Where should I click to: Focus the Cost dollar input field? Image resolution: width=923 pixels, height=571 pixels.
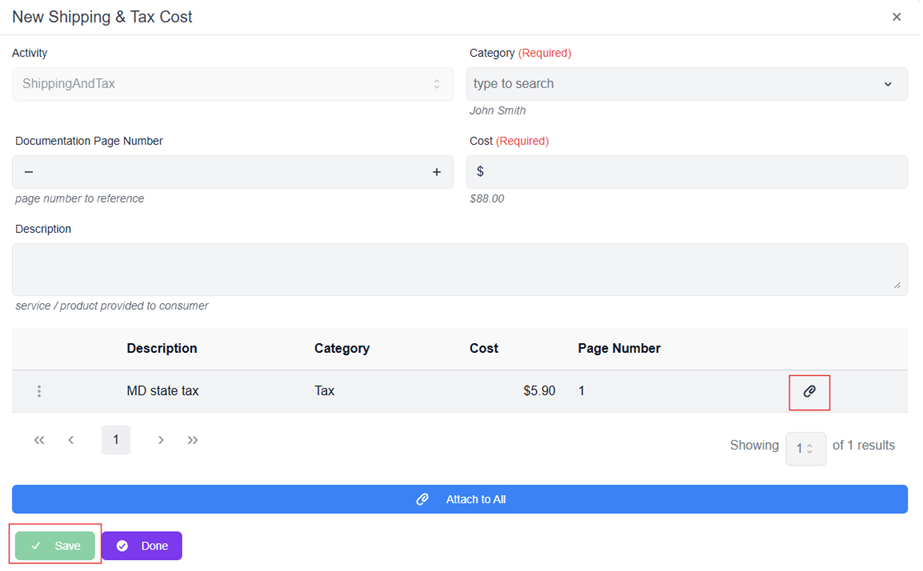[686, 172]
